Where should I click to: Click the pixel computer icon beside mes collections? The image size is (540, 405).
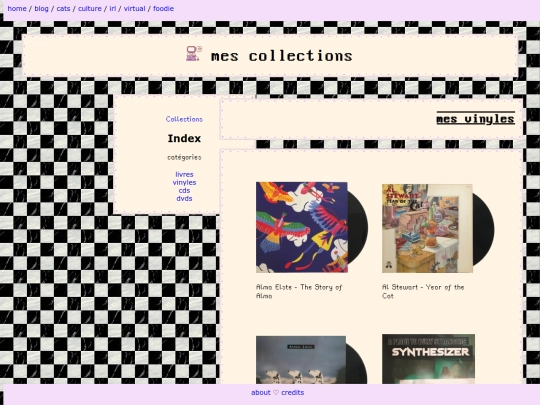(194, 54)
